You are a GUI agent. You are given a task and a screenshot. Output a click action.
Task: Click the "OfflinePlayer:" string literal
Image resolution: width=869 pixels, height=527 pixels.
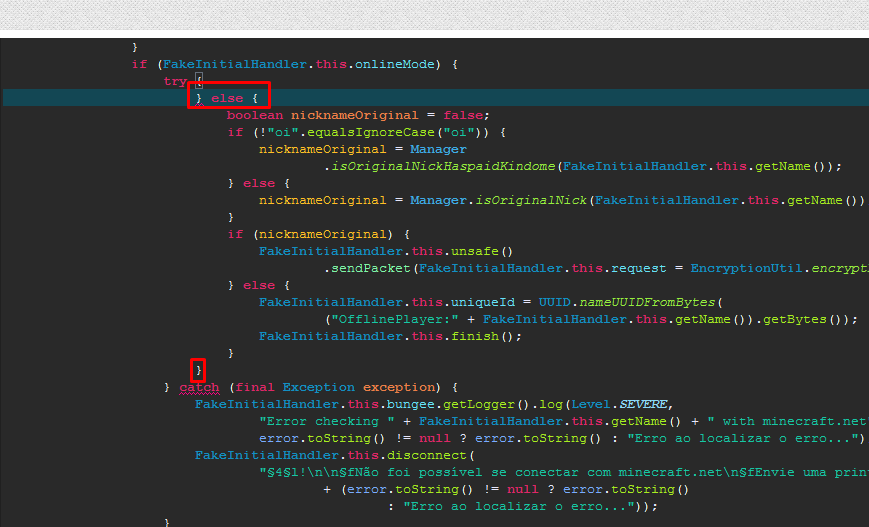(x=395, y=319)
